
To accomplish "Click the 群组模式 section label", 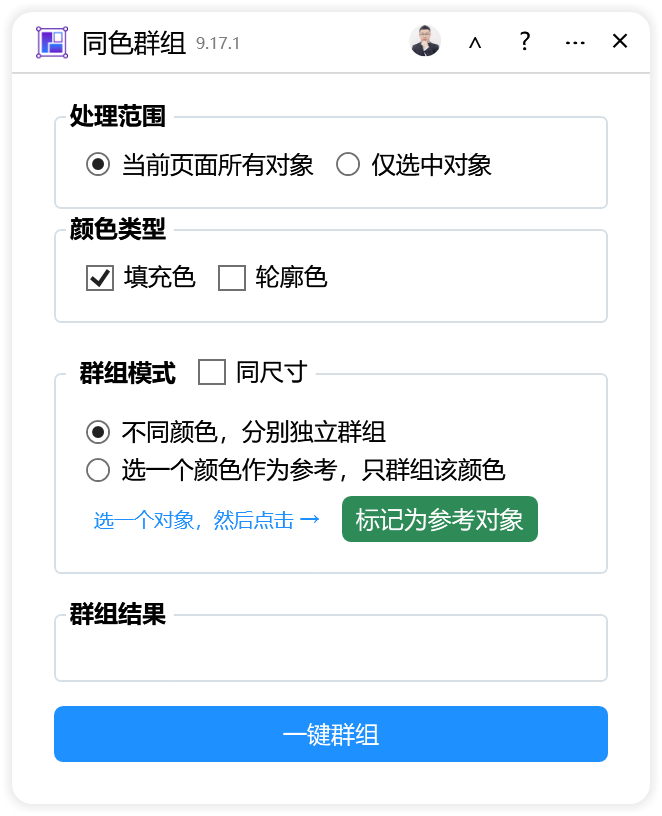I will [128, 373].
